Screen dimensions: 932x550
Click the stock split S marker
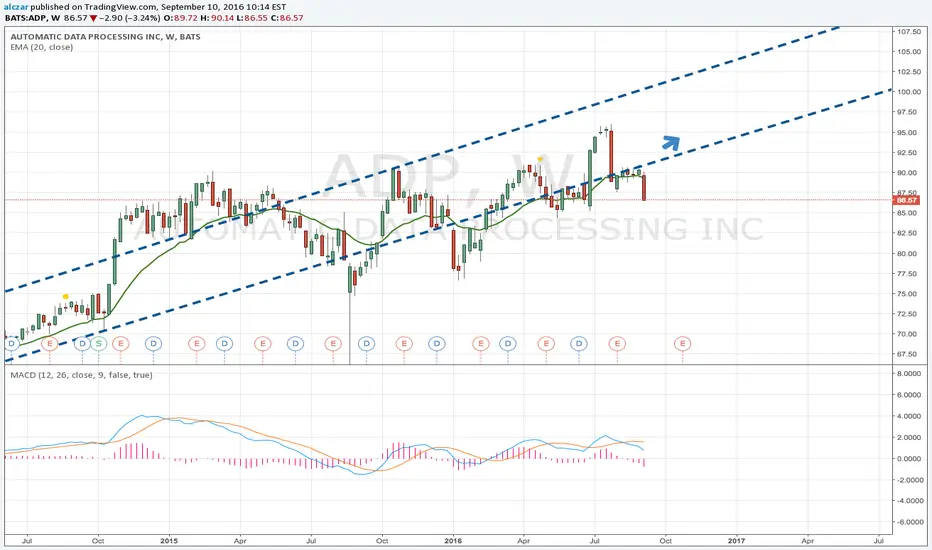tap(99, 343)
